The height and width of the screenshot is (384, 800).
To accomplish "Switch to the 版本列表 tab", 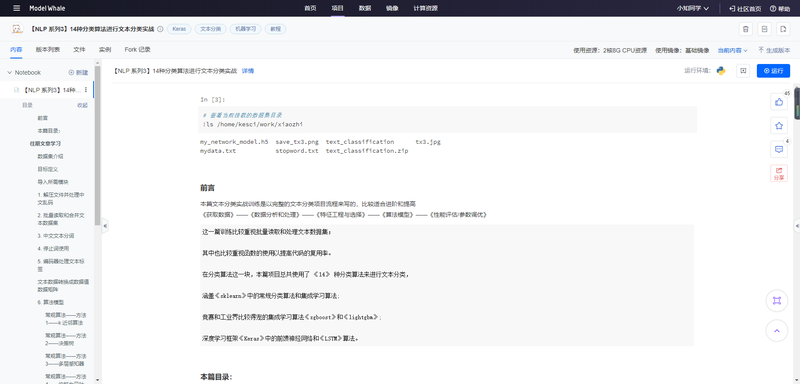I will [x=47, y=49].
